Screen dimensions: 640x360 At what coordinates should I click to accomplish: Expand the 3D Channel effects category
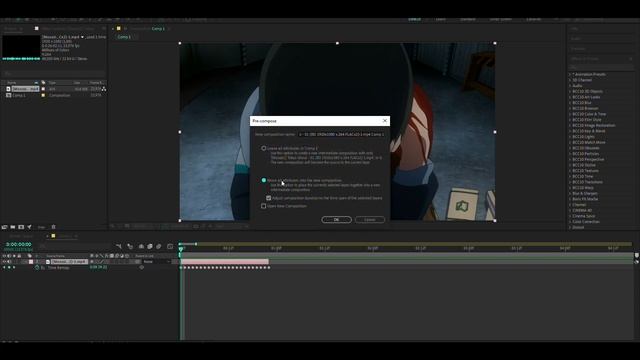pyautogui.click(x=570, y=80)
